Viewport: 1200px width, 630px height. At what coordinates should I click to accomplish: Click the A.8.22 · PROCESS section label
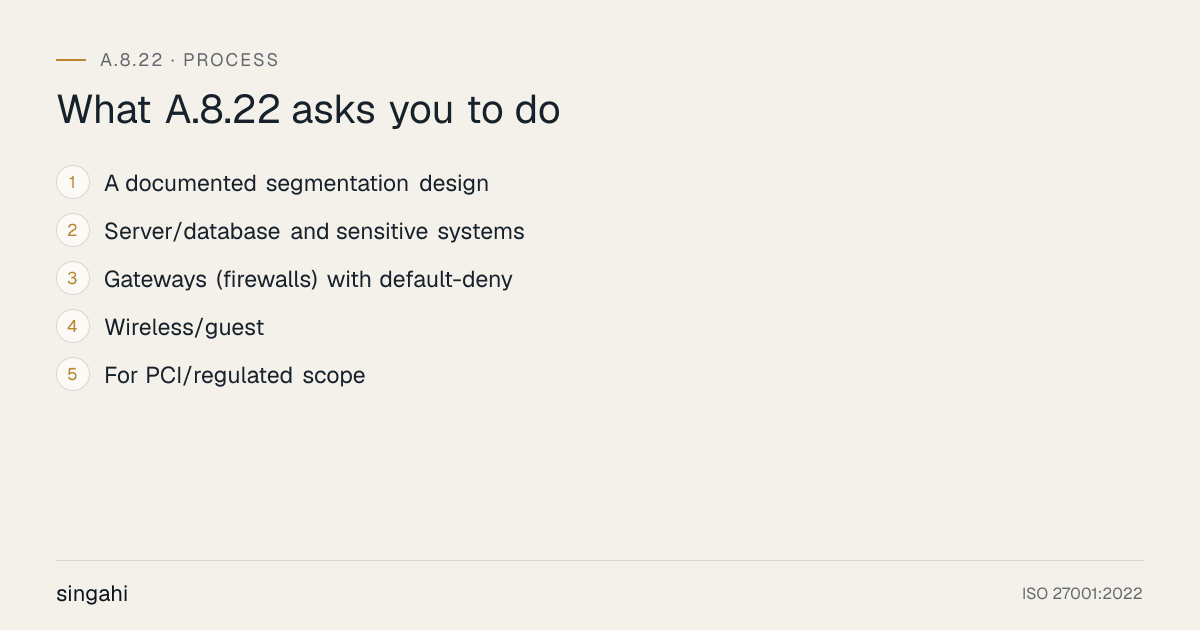point(189,60)
